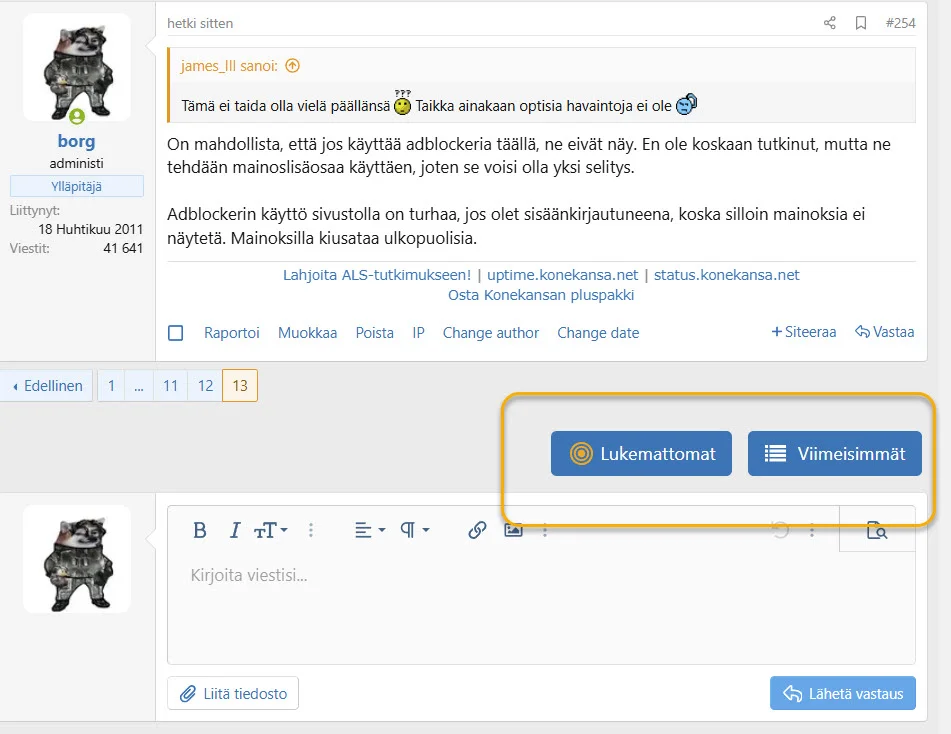Click Change date
This screenshot has width=951, height=734.
pyautogui.click(x=598, y=333)
